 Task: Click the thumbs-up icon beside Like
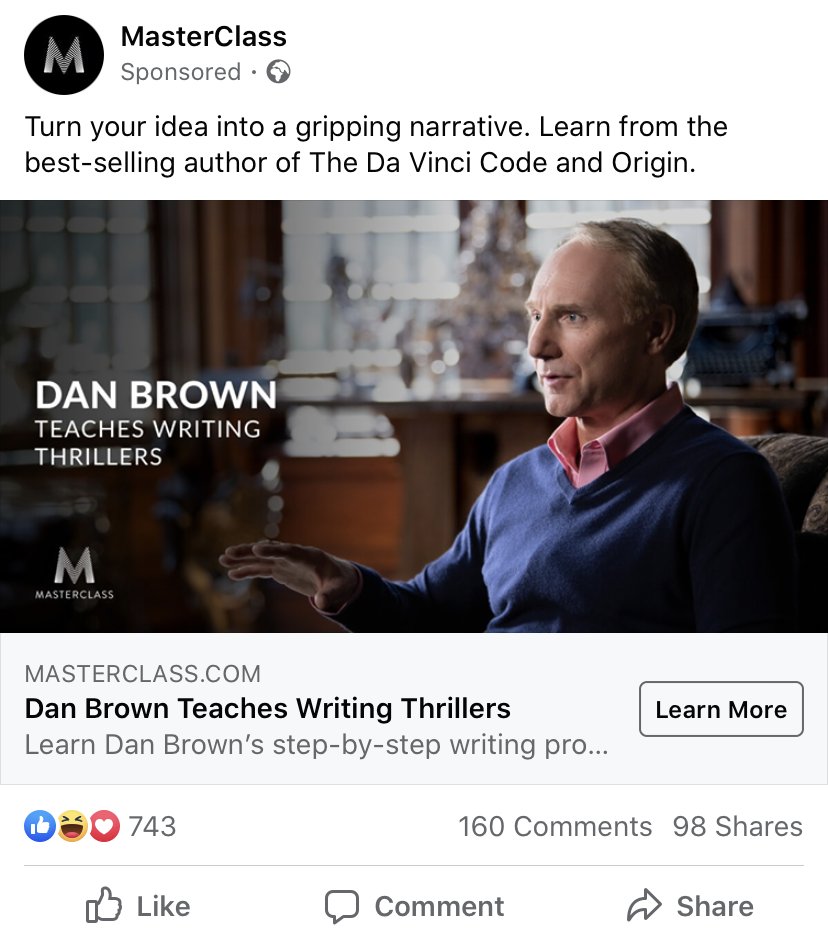pos(104,905)
